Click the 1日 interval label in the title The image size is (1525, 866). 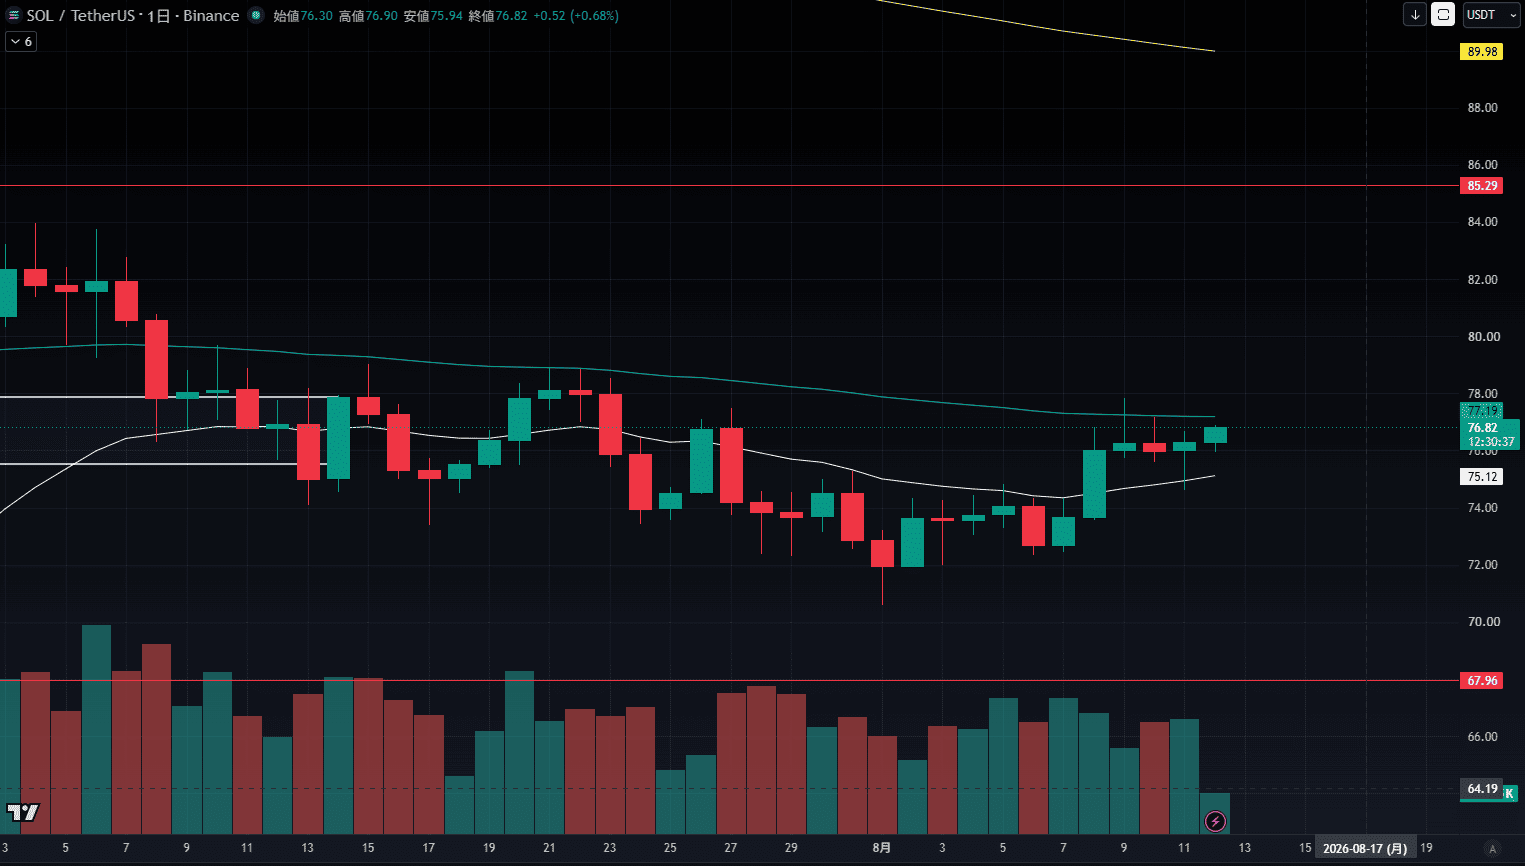click(158, 16)
